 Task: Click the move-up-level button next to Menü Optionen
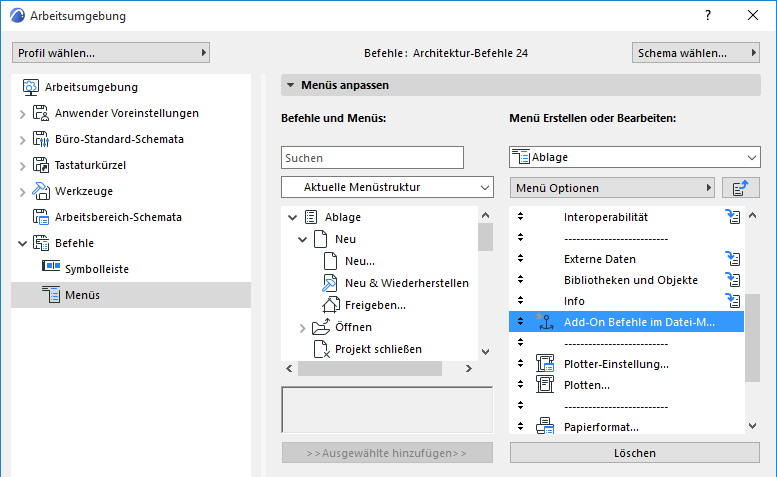coord(740,187)
